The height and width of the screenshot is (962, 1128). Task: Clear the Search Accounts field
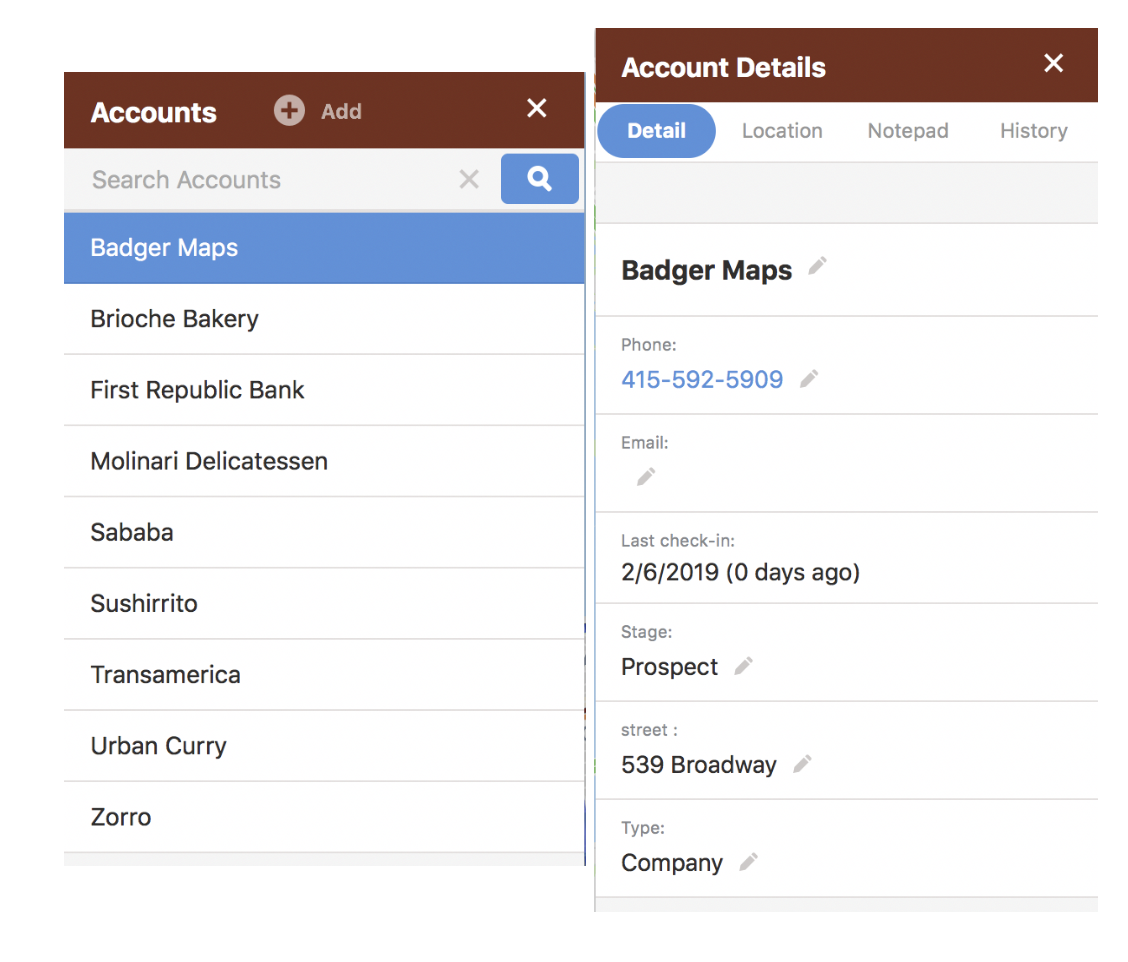(x=469, y=179)
